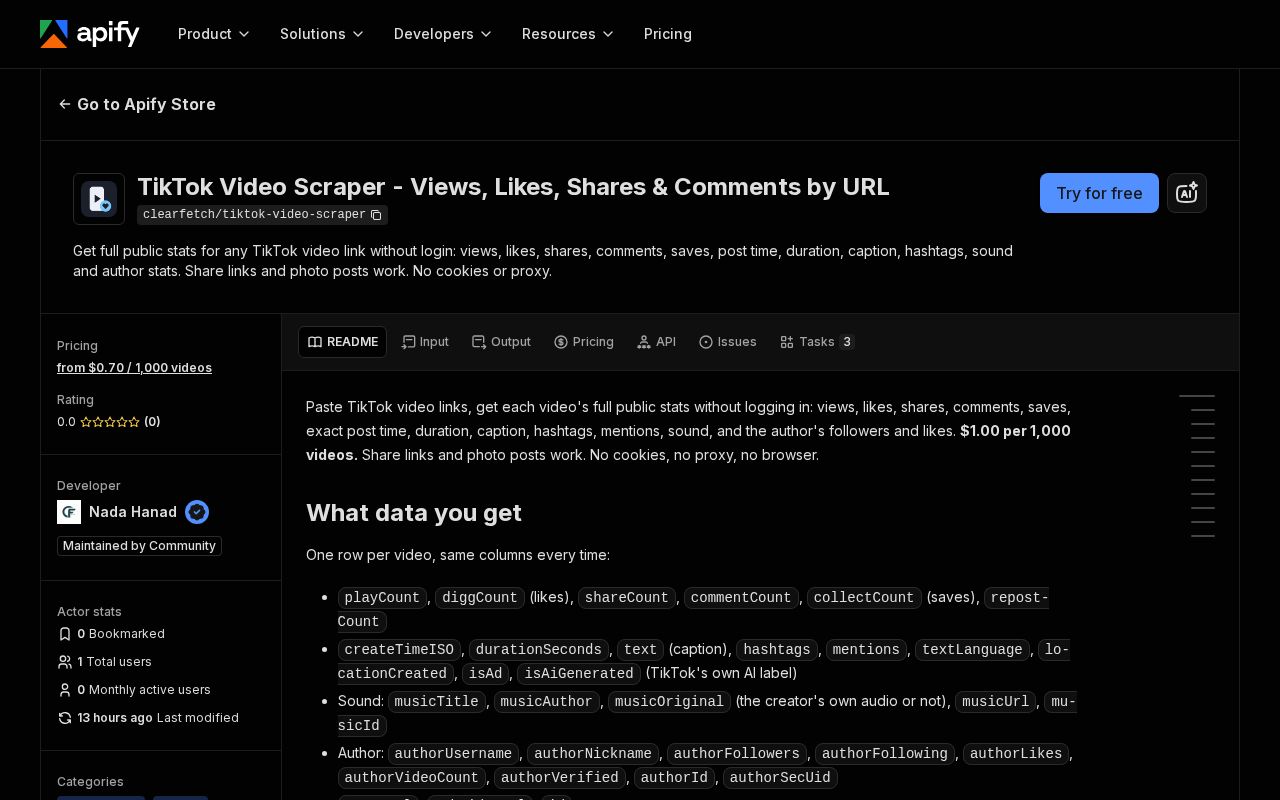The width and height of the screenshot is (1280, 800).
Task: Expand the Developers menu
Action: pos(443,34)
